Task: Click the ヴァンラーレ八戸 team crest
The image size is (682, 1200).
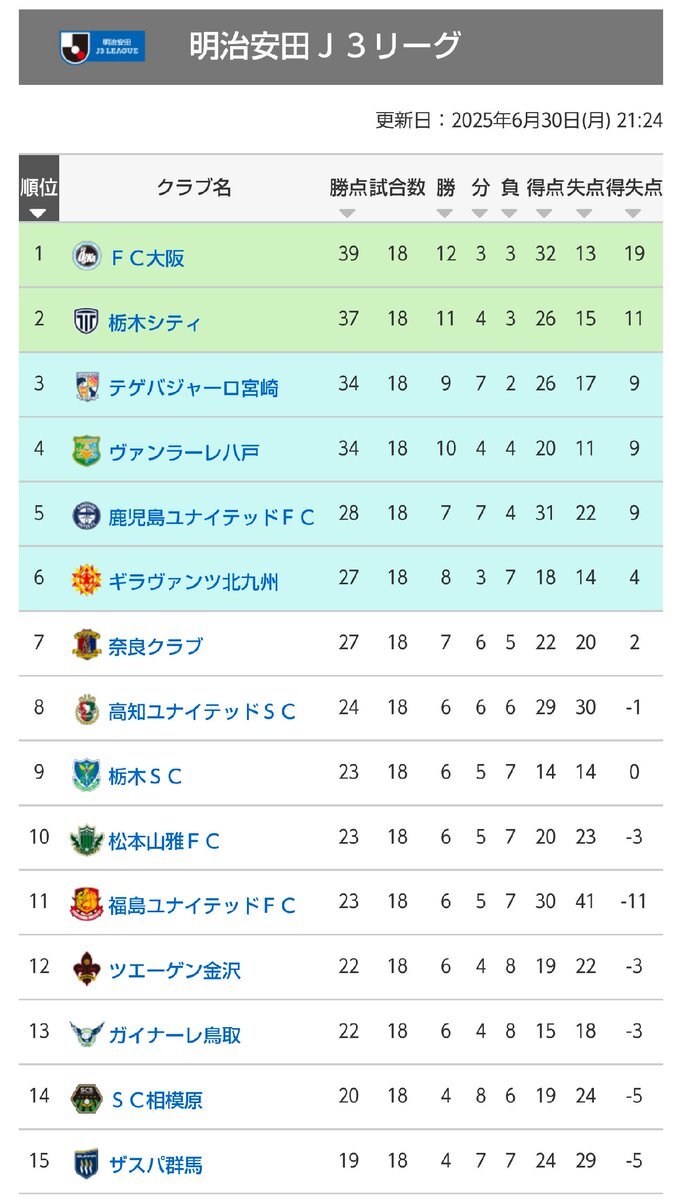Action: click(x=87, y=451)
